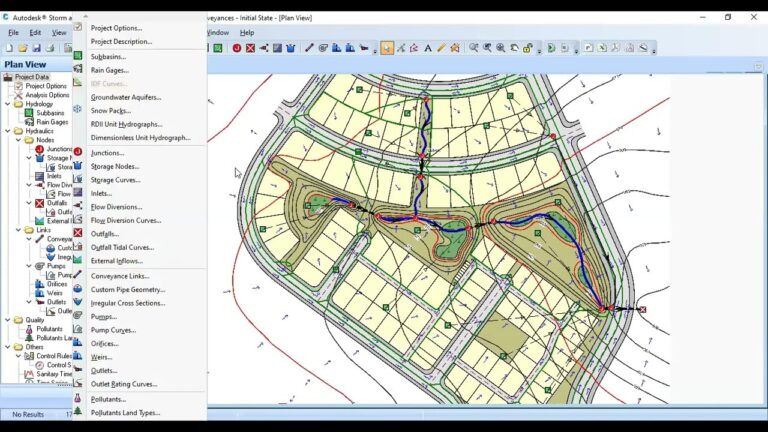This screenshot has height=432, width=768.
Task: Choose Outlet Rating Curves... menu entry
Action: tap(124, 384)
